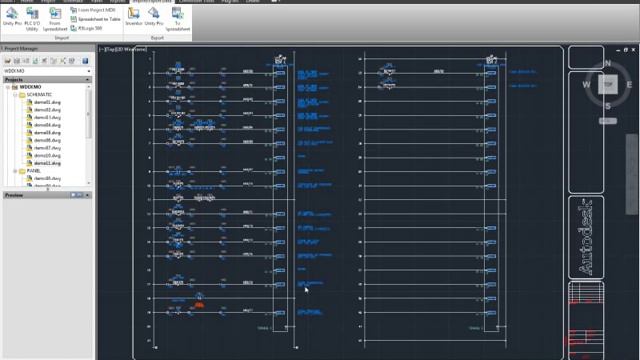Click S on the ViewCube compass

click(x=608, y=106)
